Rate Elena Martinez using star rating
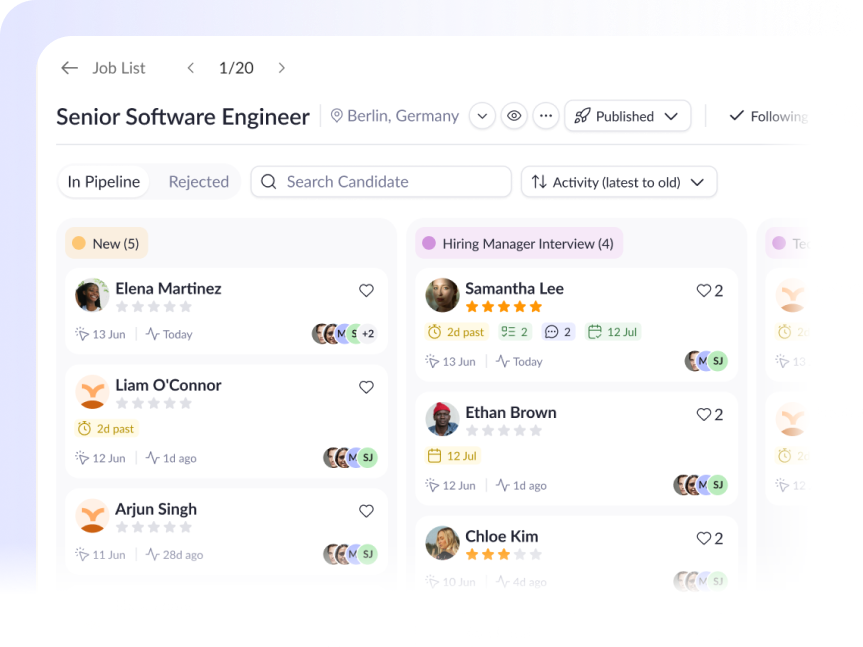 [x=154, y=307]
